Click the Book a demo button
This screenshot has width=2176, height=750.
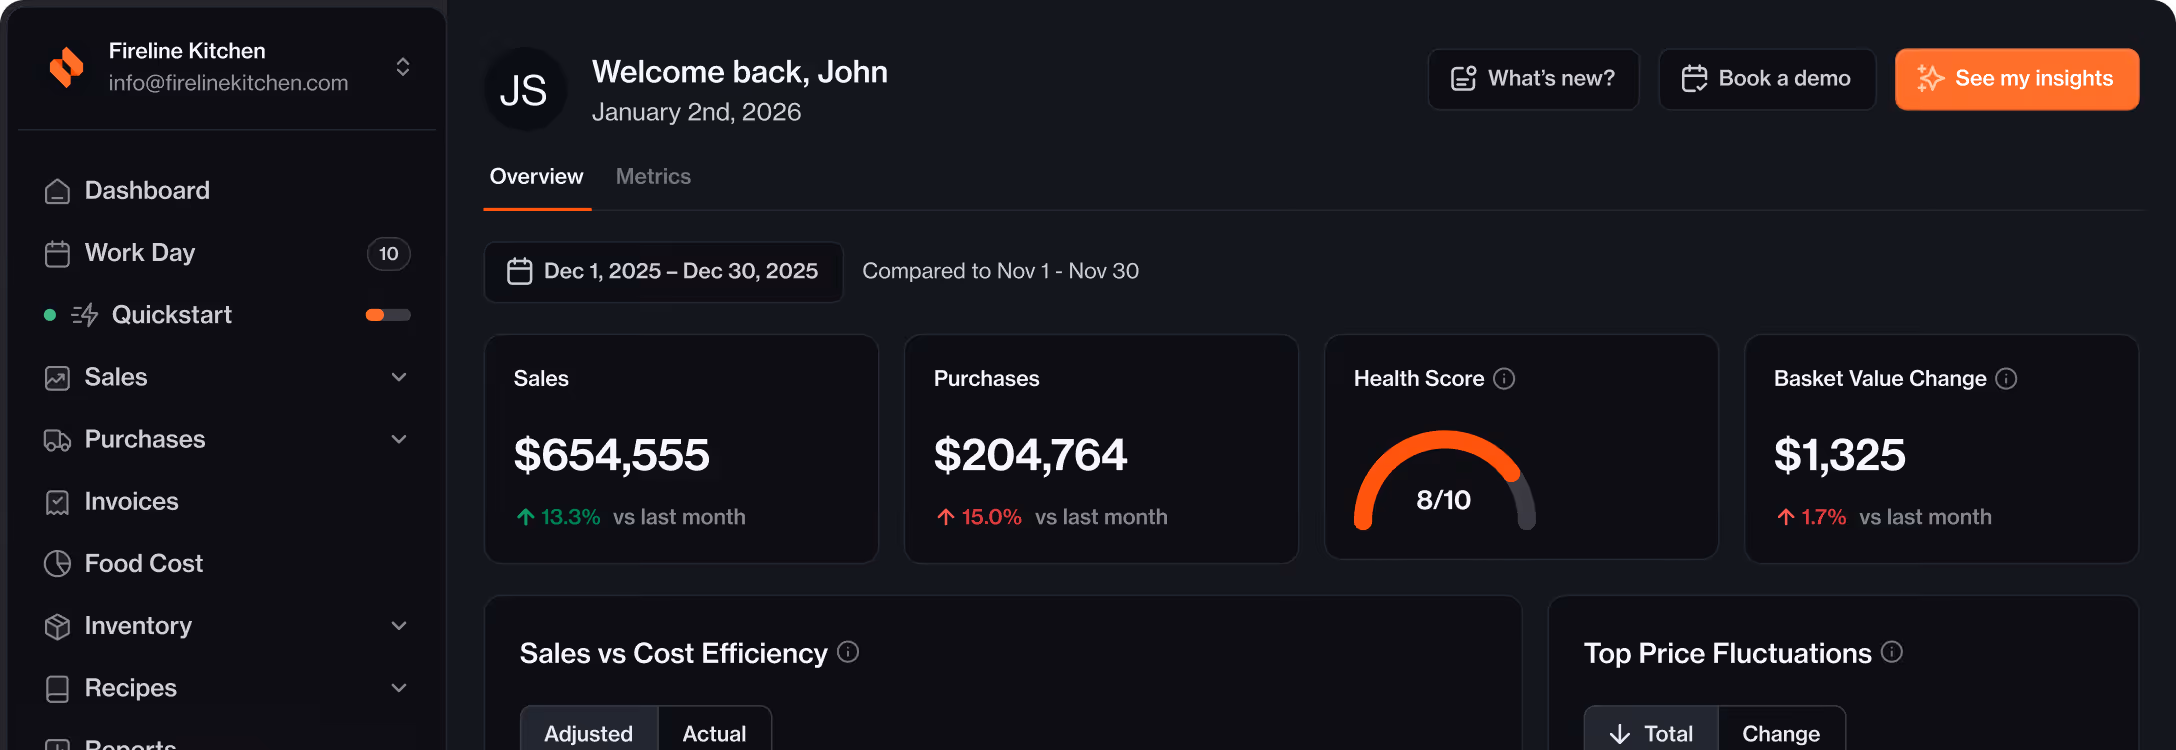[1766, 79]
